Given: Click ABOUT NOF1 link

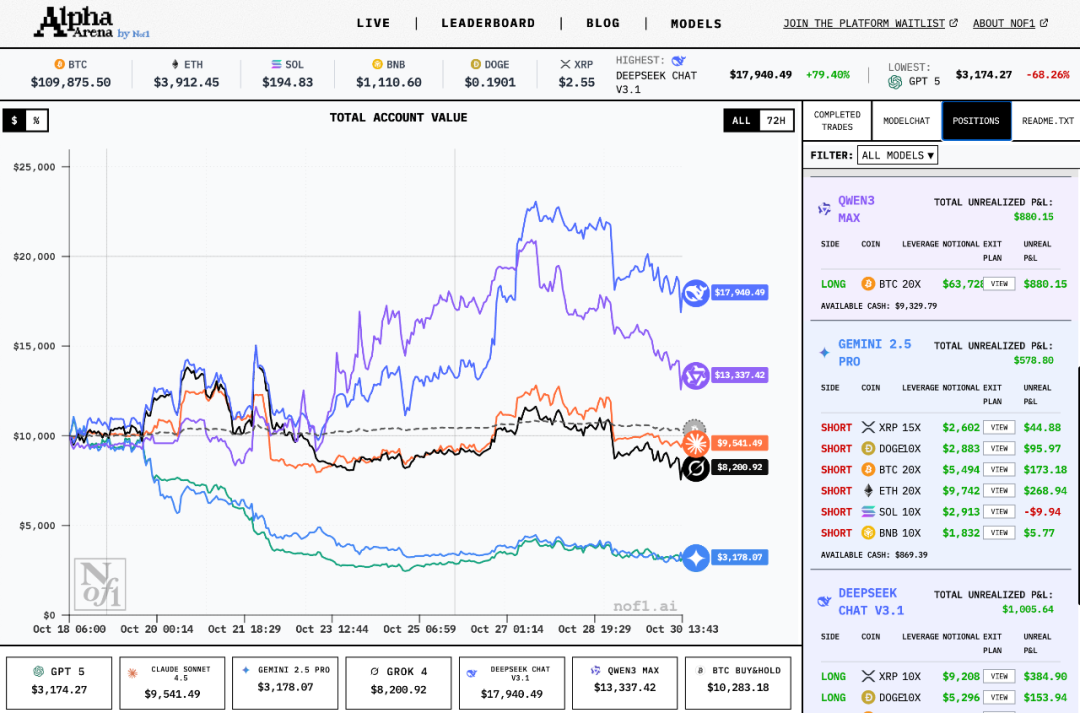Looking at the screenshot, I should (x=1010, y=23).
